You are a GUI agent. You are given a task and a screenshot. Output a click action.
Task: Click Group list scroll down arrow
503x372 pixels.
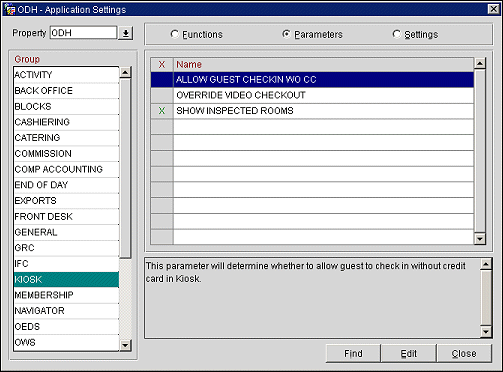point(125,345)
